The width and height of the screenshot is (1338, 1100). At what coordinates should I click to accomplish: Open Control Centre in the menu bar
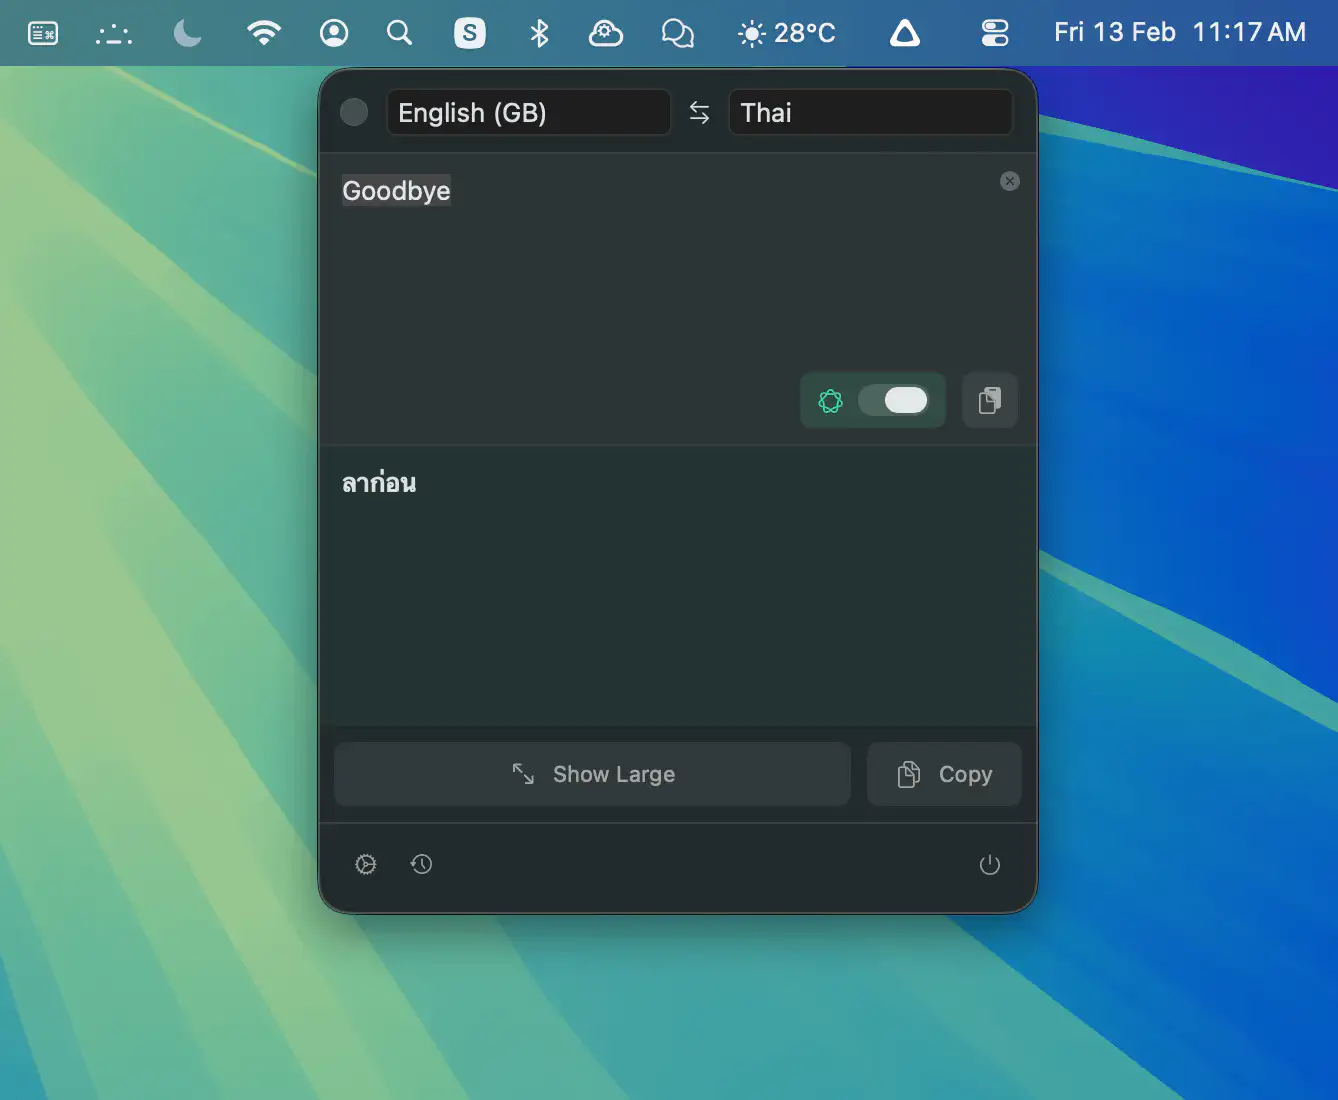click(994, 33)
